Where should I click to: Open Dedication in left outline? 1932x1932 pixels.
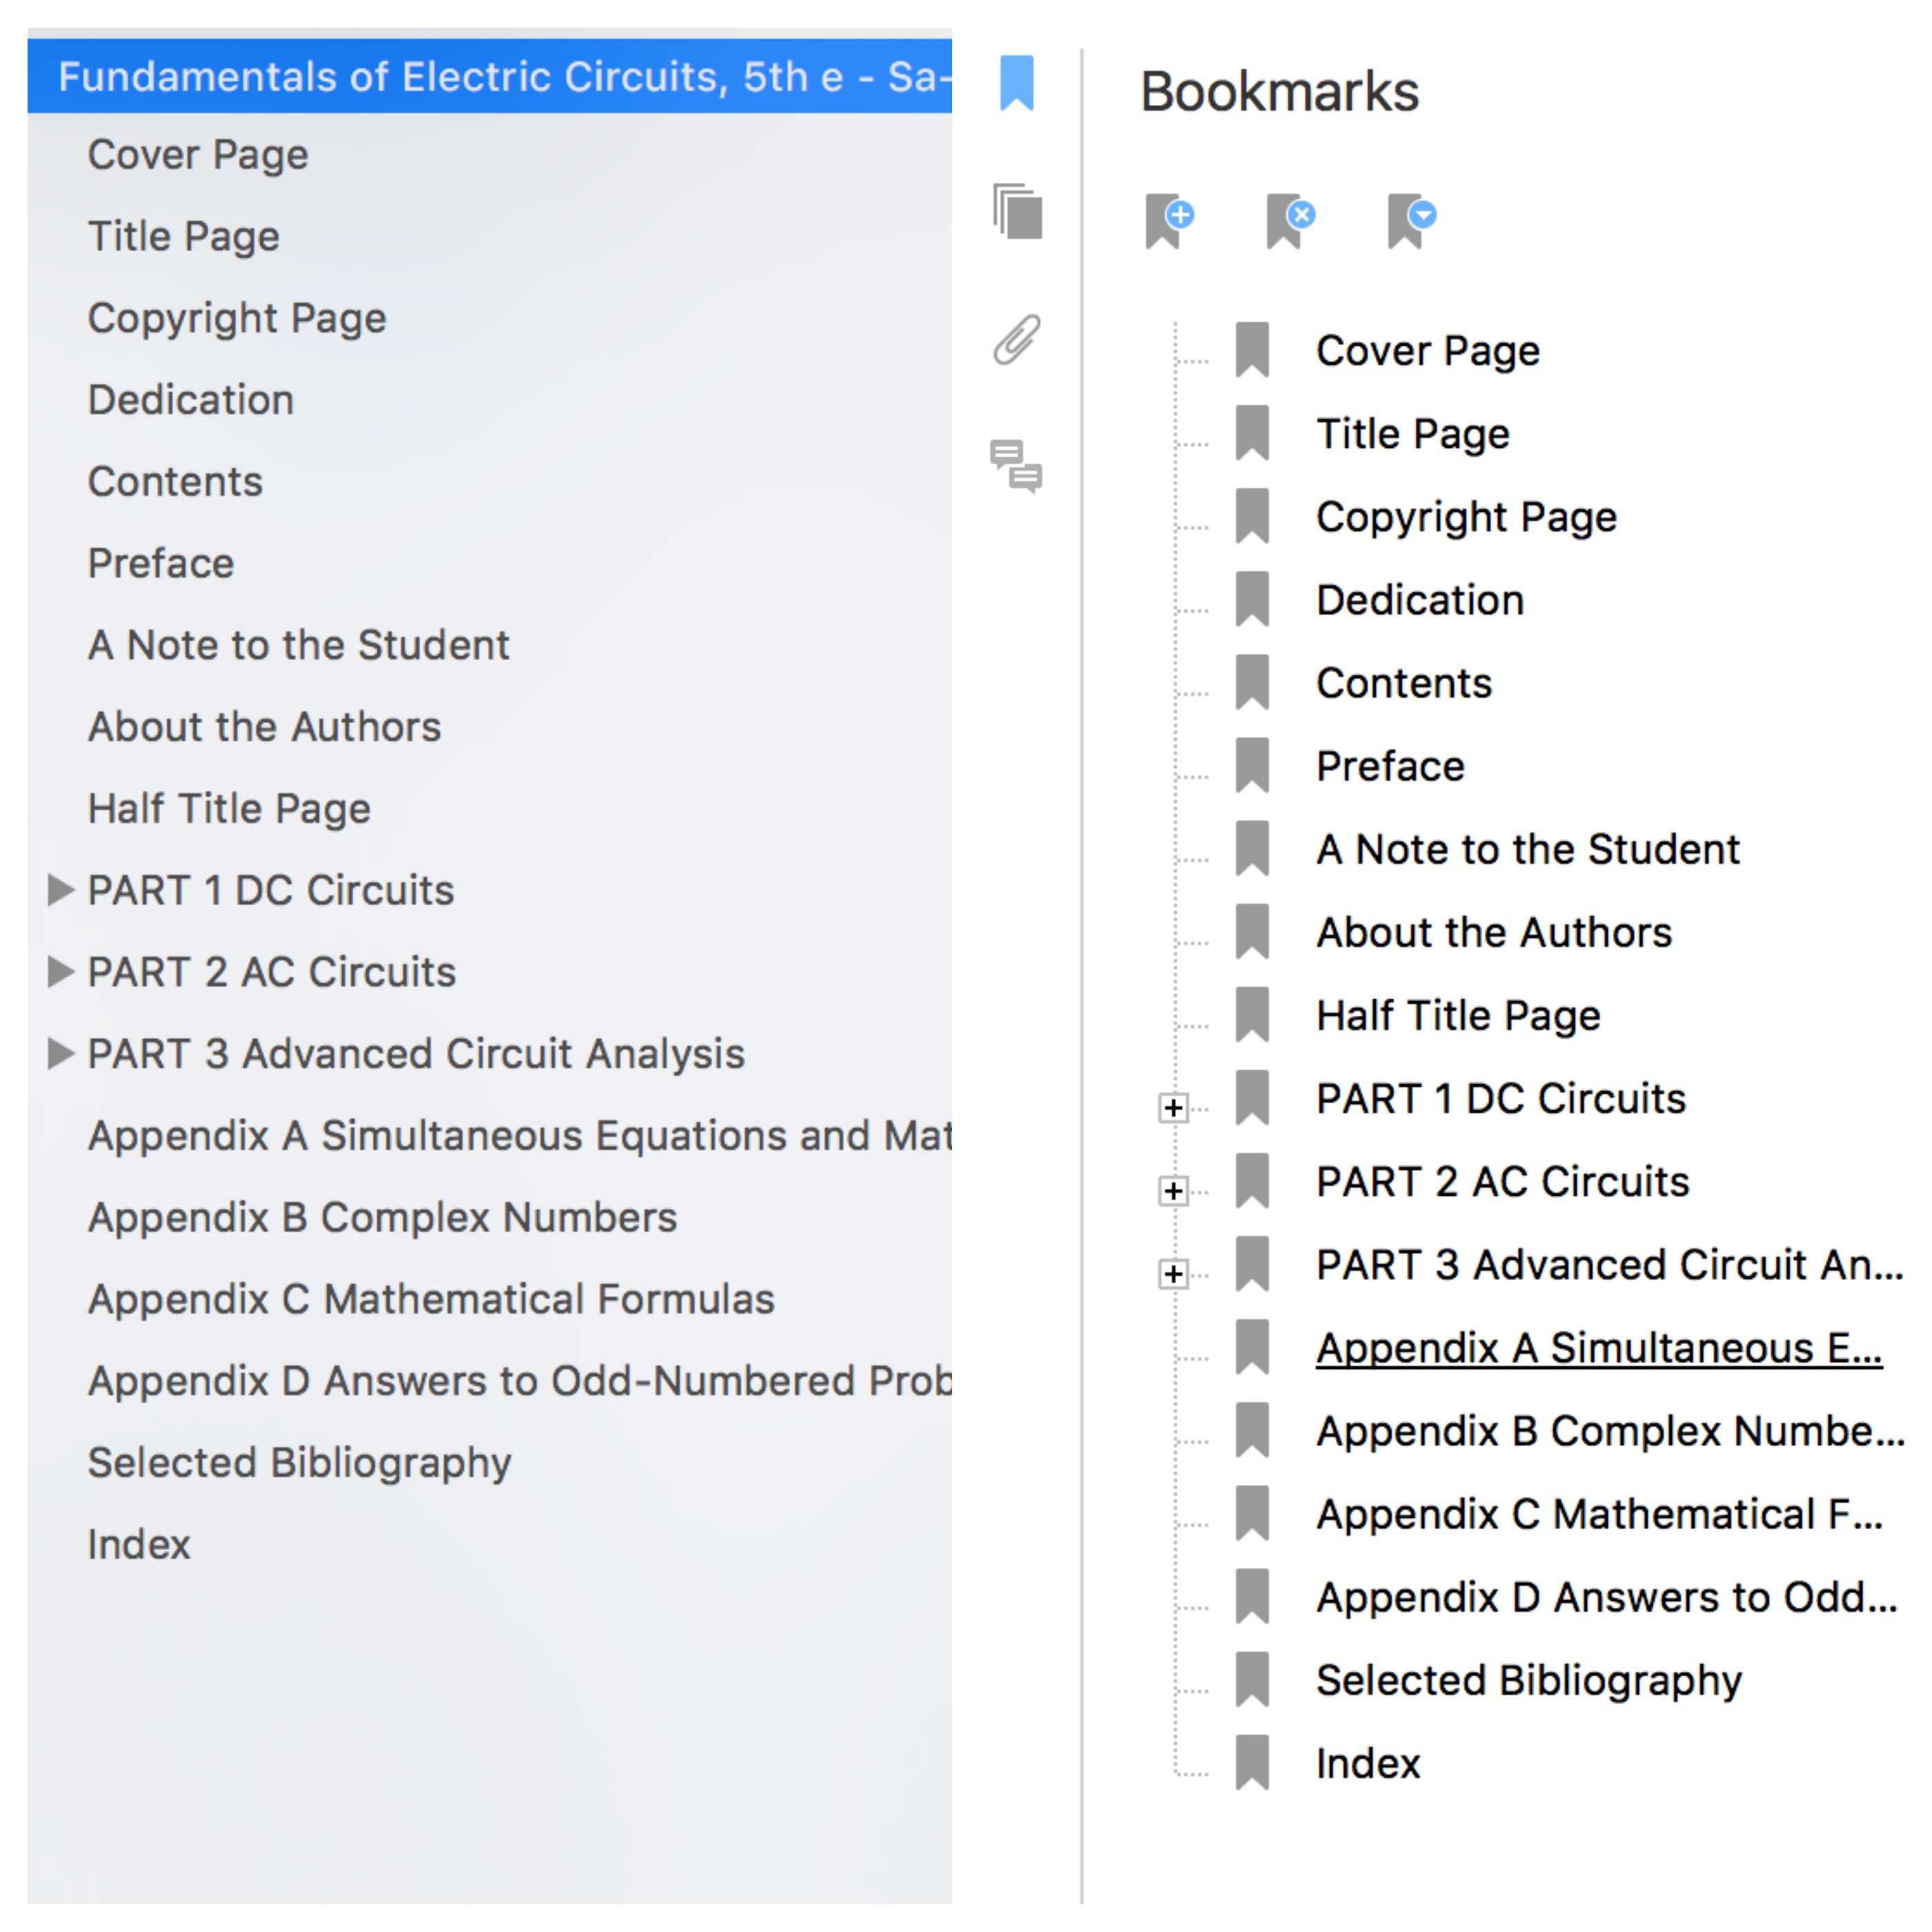click(x=191, y=400)
